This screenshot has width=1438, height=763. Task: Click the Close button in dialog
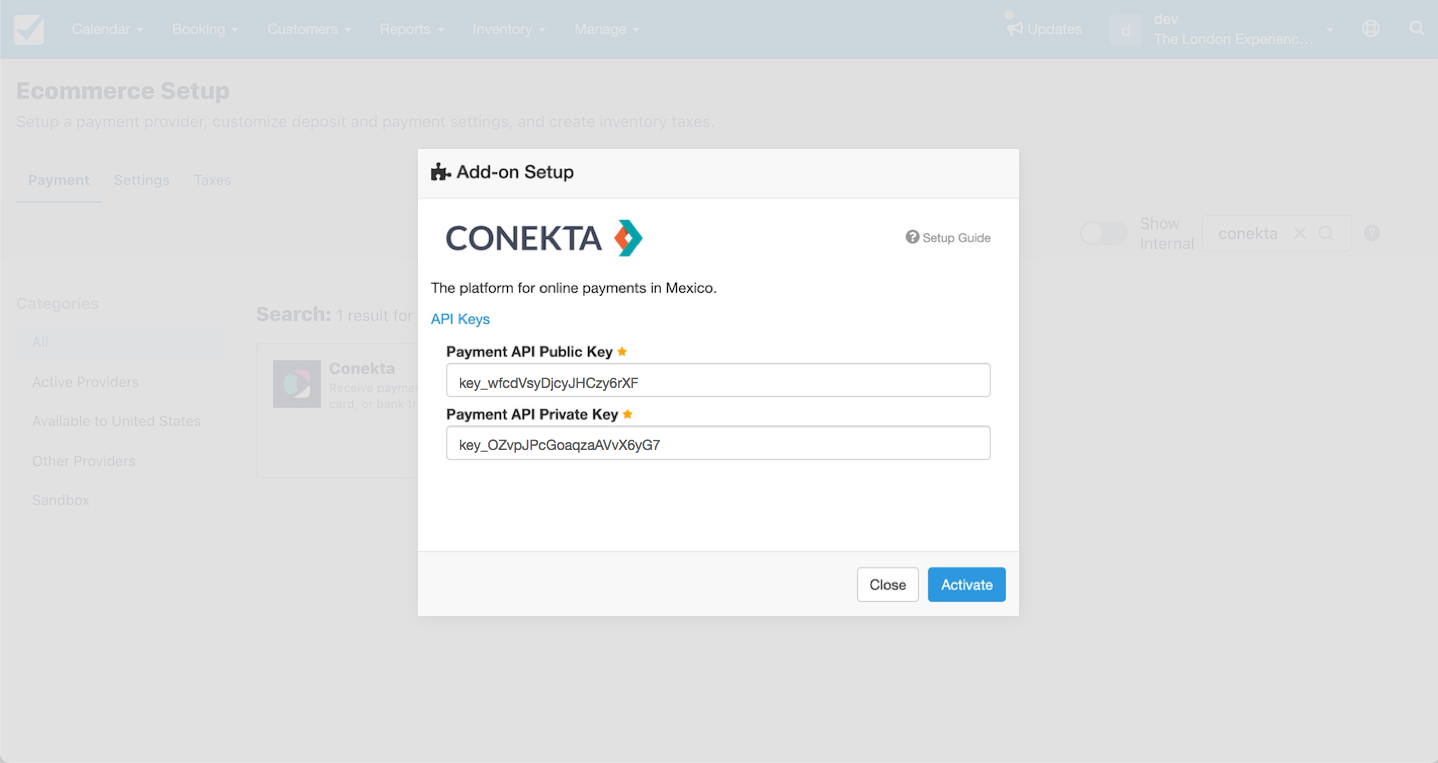(x=888, y=585)
